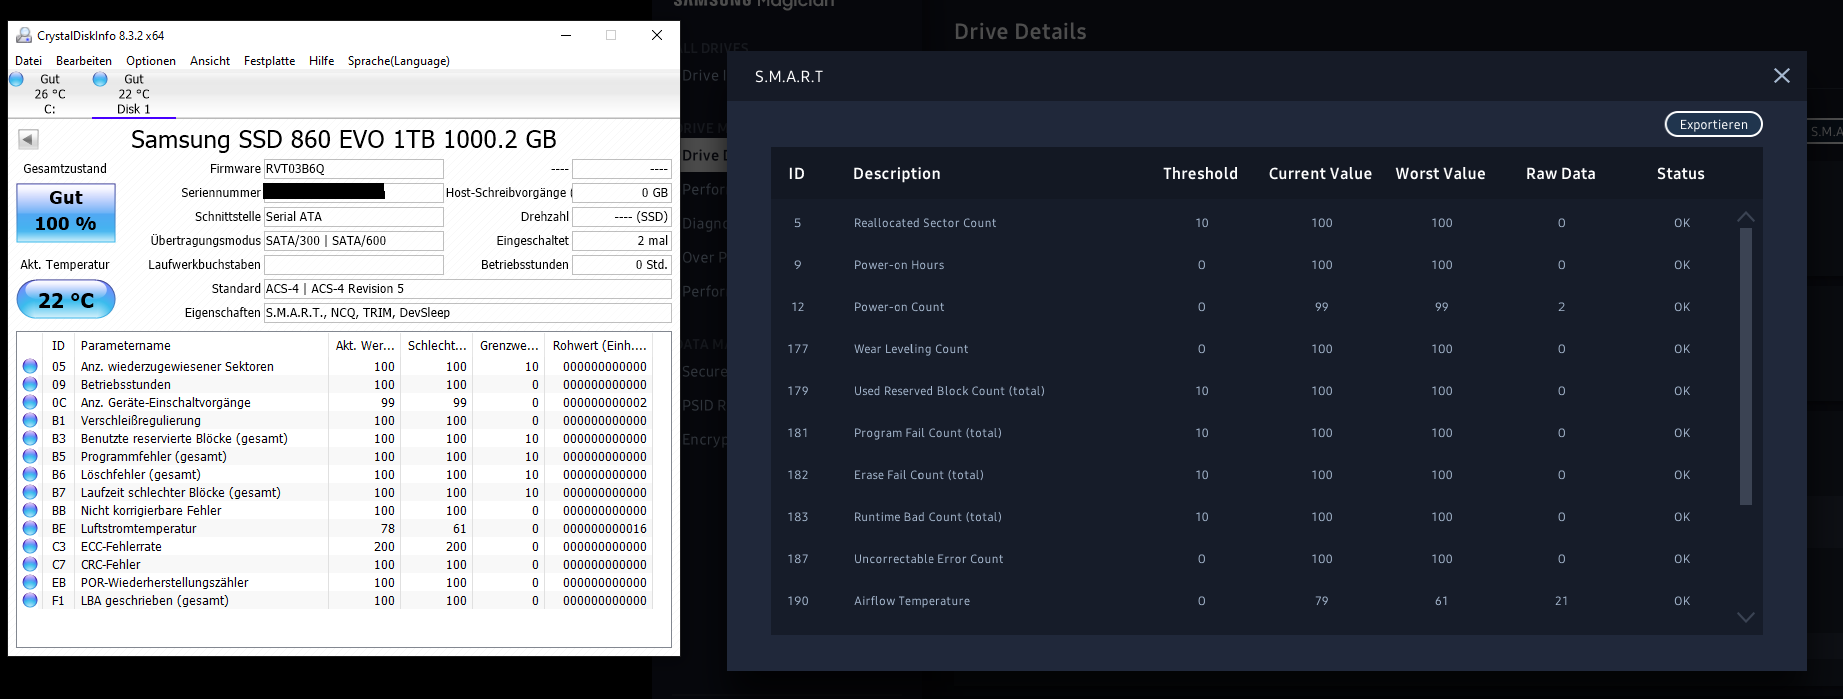Click the S.M.A.R.T list scrollbar thumb
Image resolution: width=1843 pixels, height=699 pixels.
[x=1746, y=366]
